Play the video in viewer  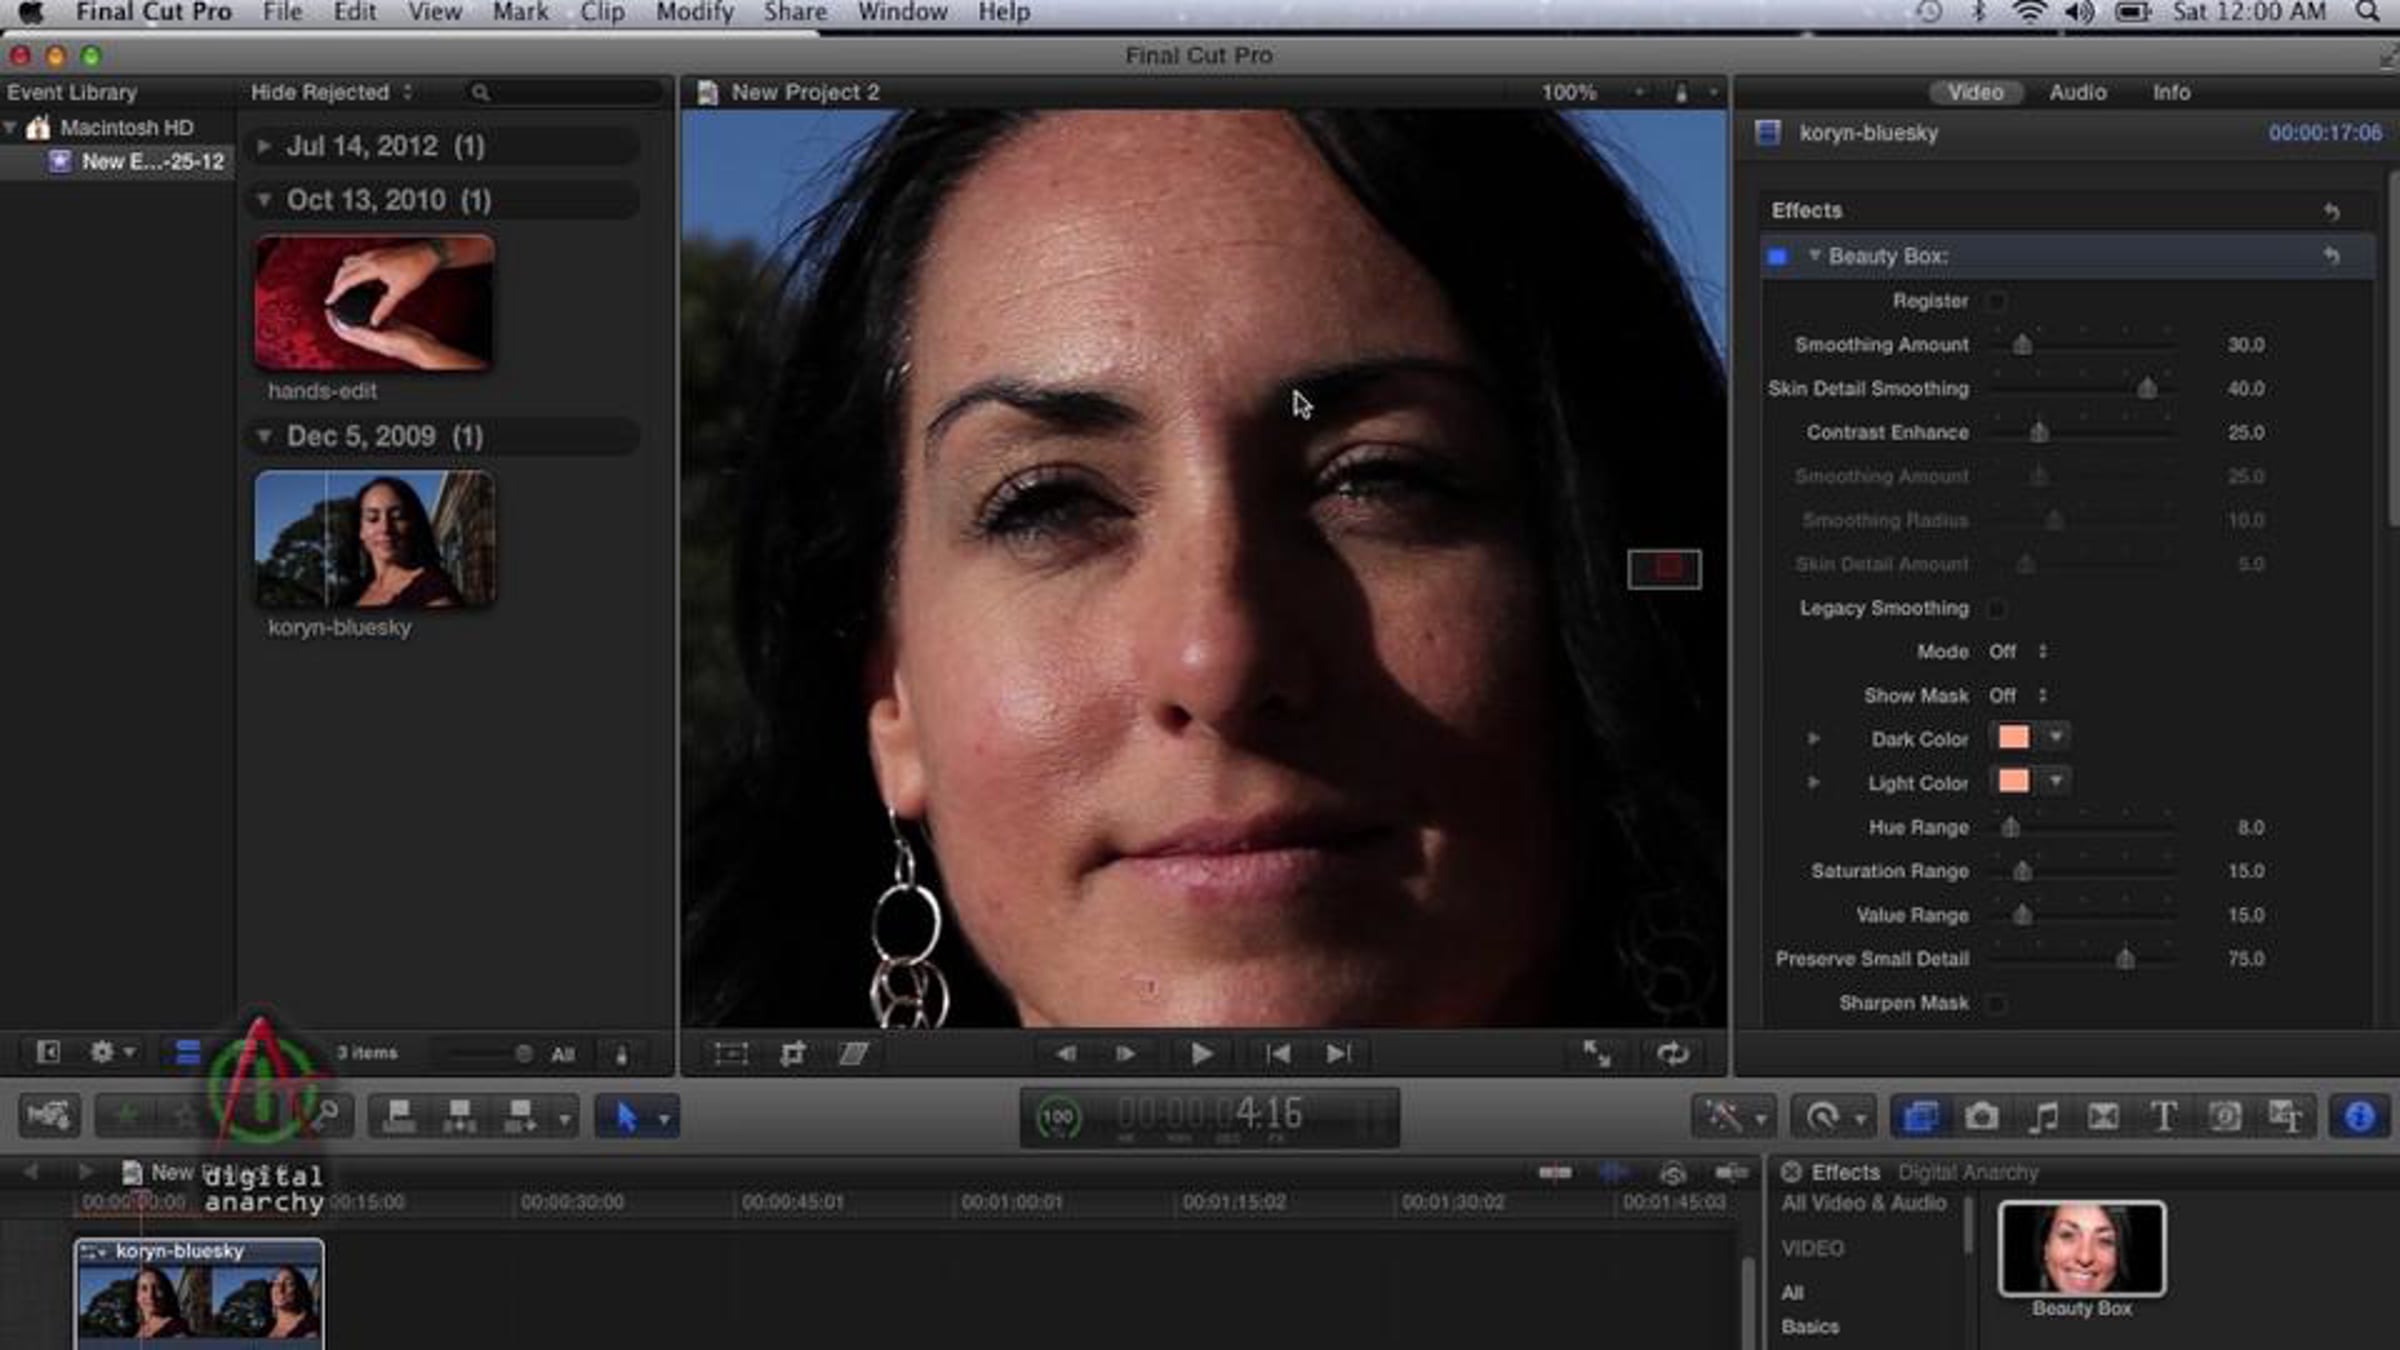(1201, 1054)
